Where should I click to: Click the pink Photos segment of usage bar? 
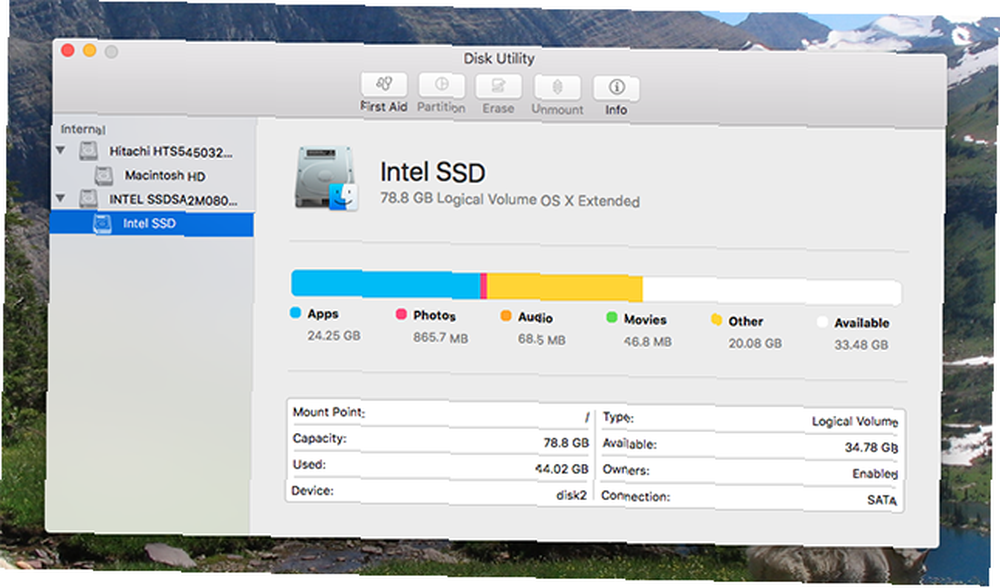(x=484, y=286)
